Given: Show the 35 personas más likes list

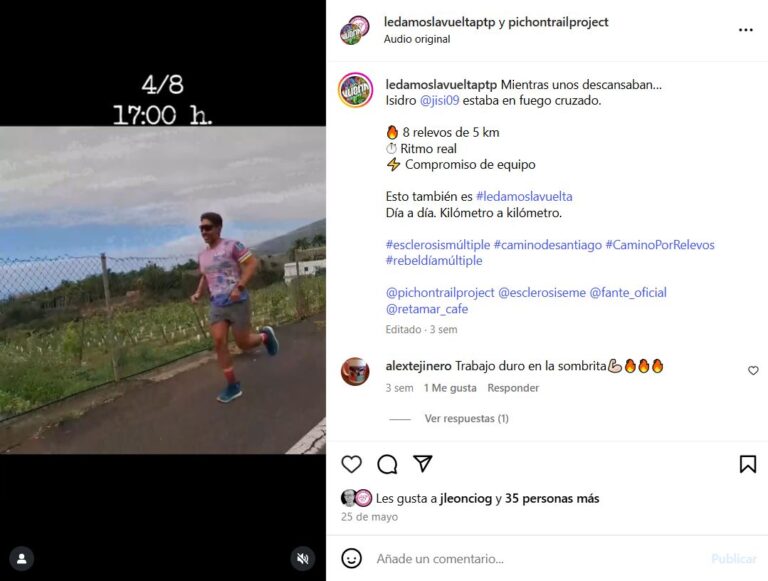Looking at the screenshot, I should 552,498.
